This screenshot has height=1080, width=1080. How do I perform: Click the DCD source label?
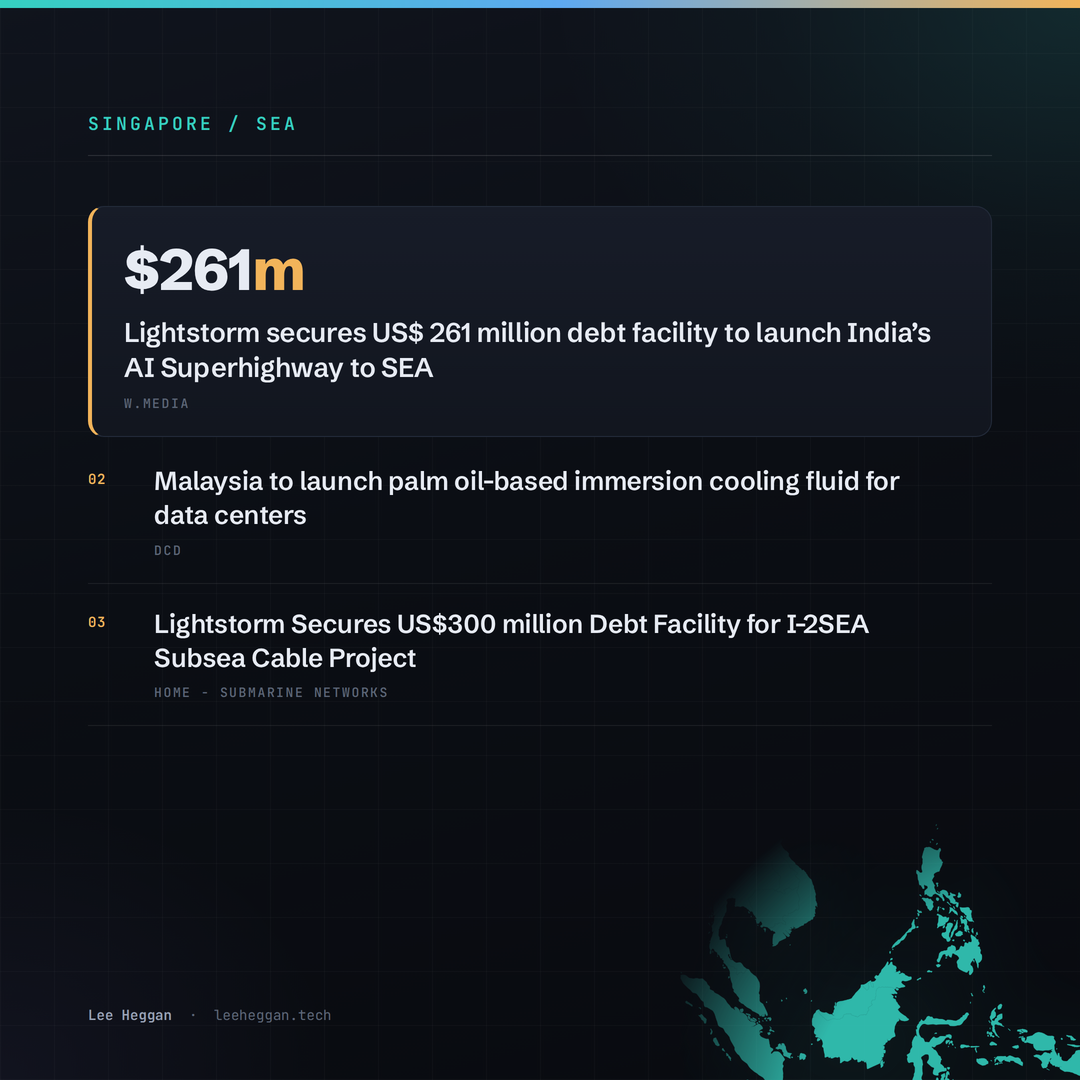[x=167, y=550]
